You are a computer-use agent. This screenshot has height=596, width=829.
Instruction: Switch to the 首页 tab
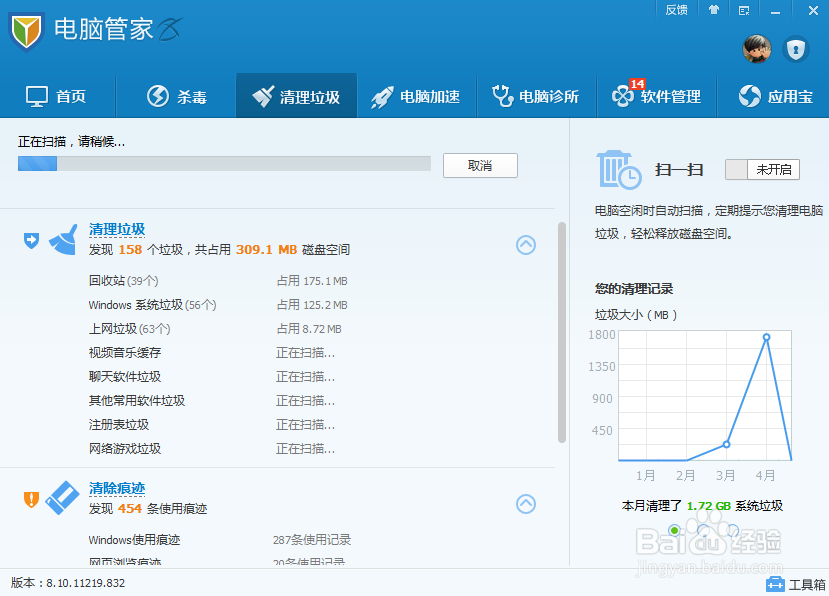57,96
